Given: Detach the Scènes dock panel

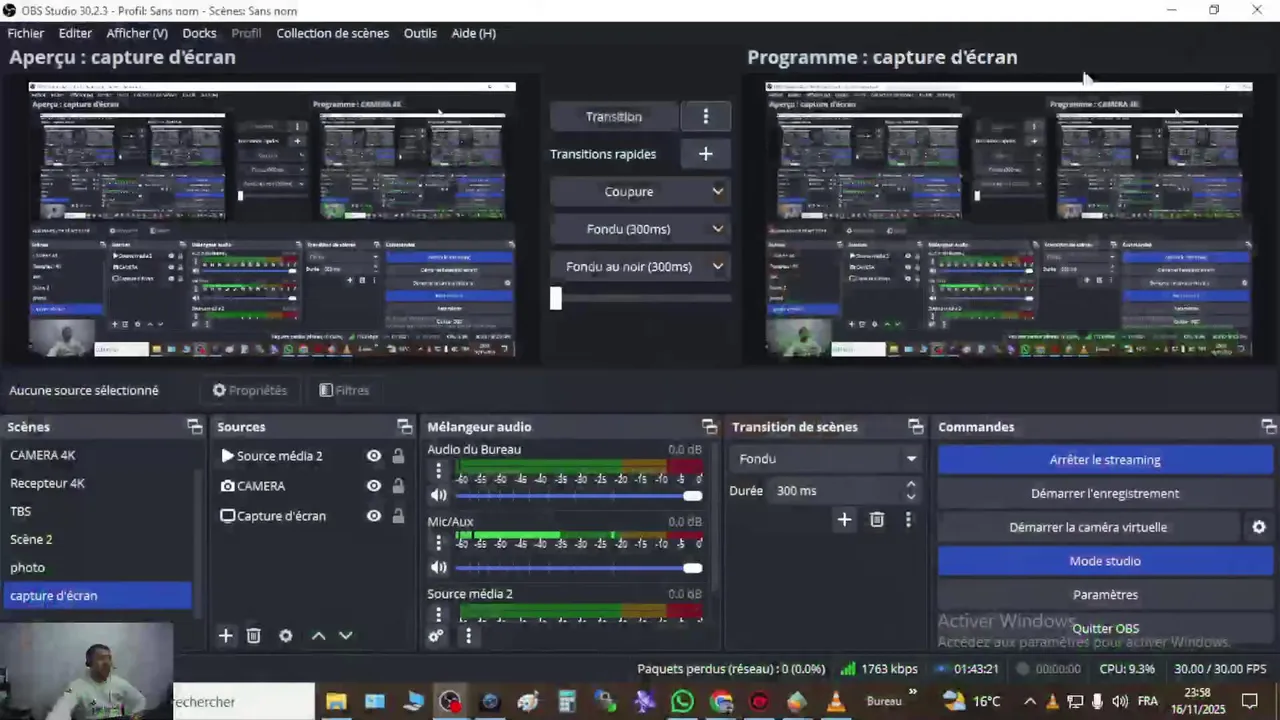Looking at the screenshot, I should click(x=194, y=427).
